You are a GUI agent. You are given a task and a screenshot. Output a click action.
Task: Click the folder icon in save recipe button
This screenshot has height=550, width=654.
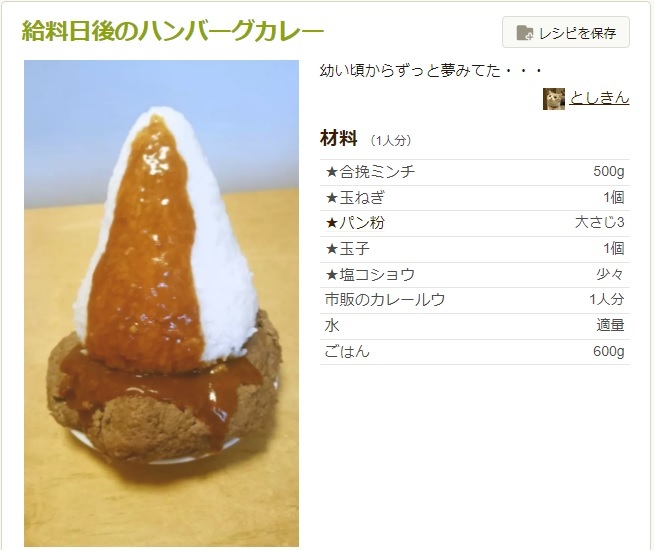click(525, 33)
